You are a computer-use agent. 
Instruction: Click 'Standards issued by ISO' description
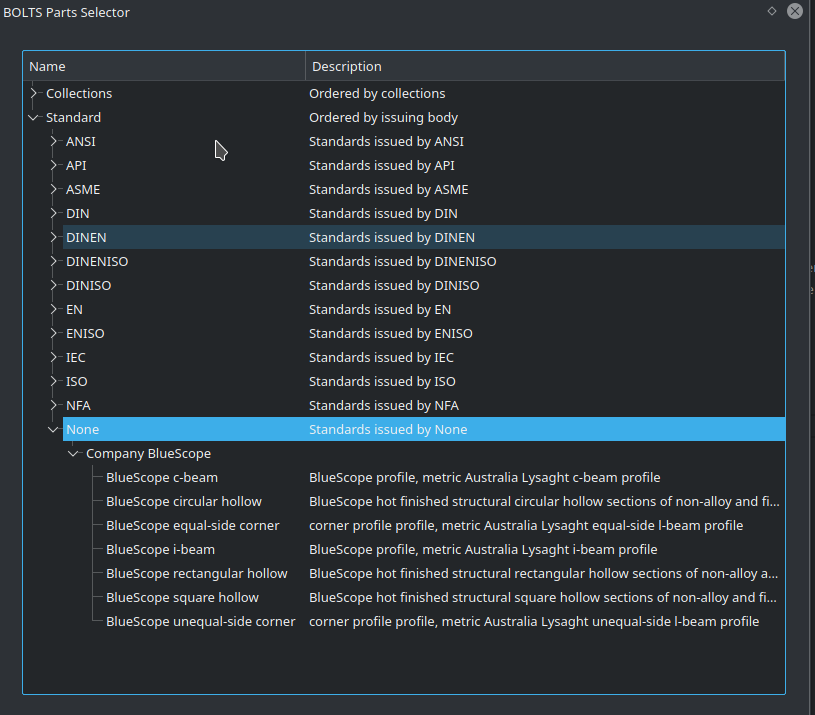click(382, 381)
